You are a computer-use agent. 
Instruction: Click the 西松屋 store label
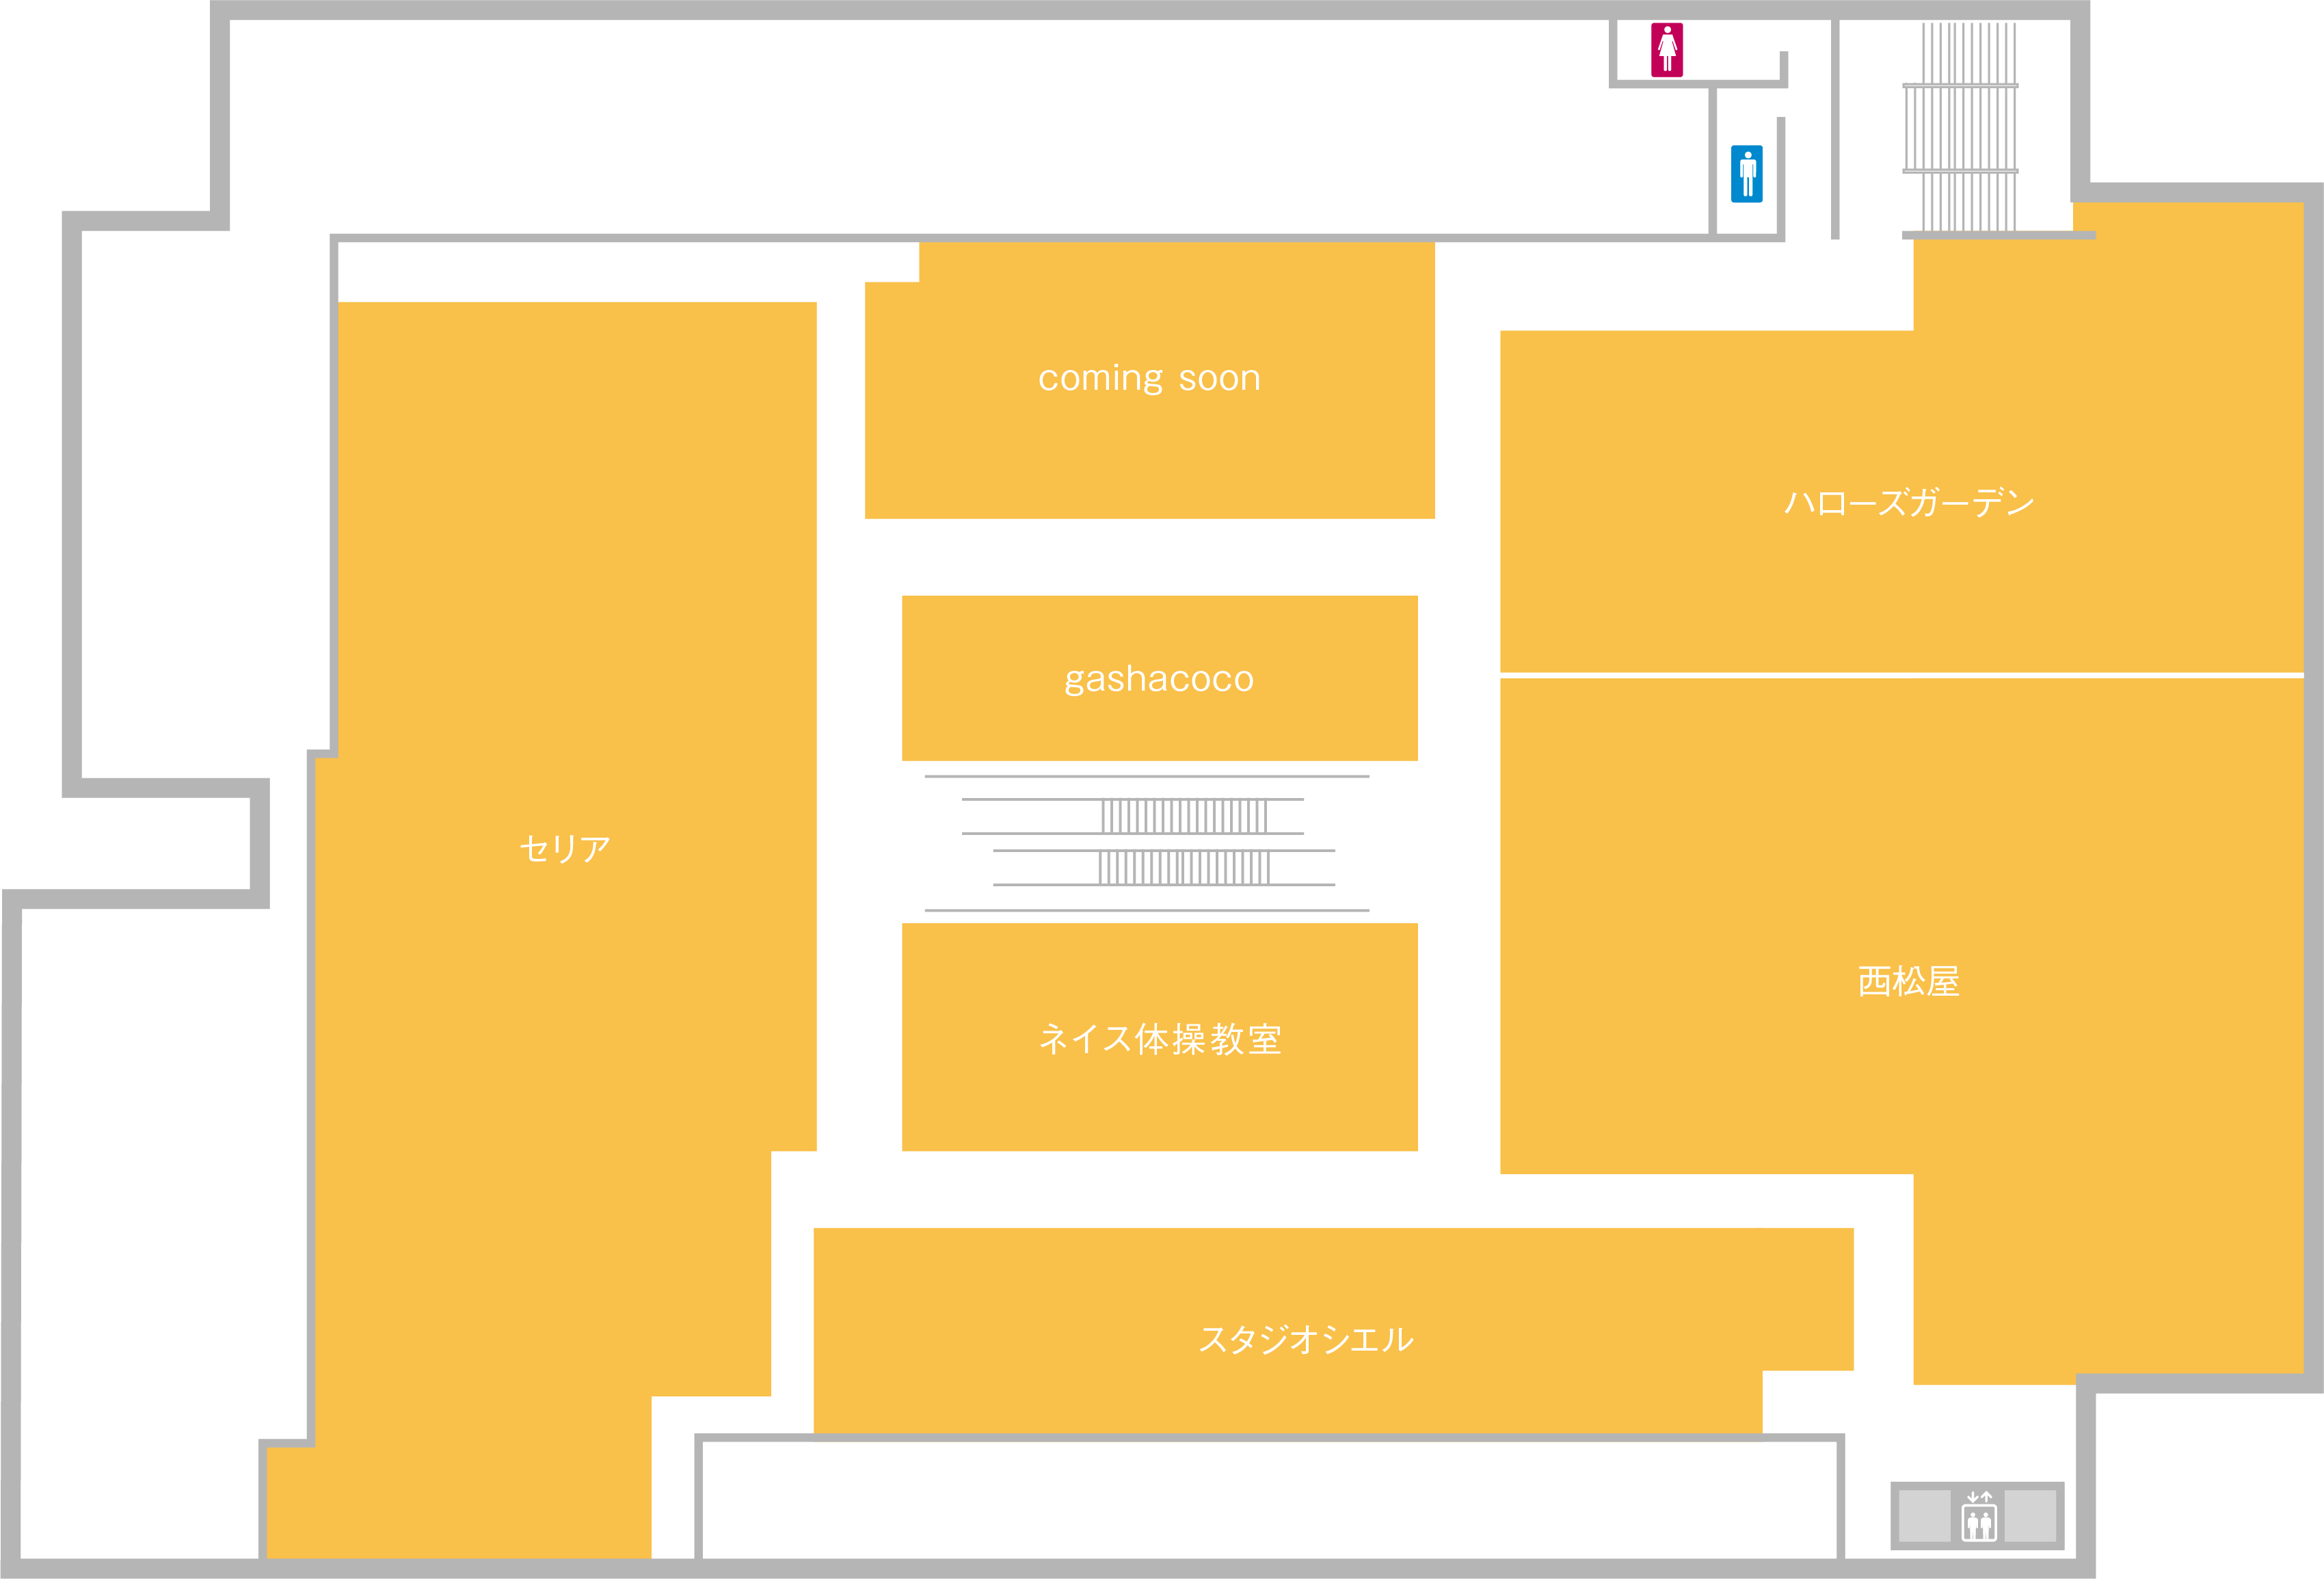pos(1908,981)
